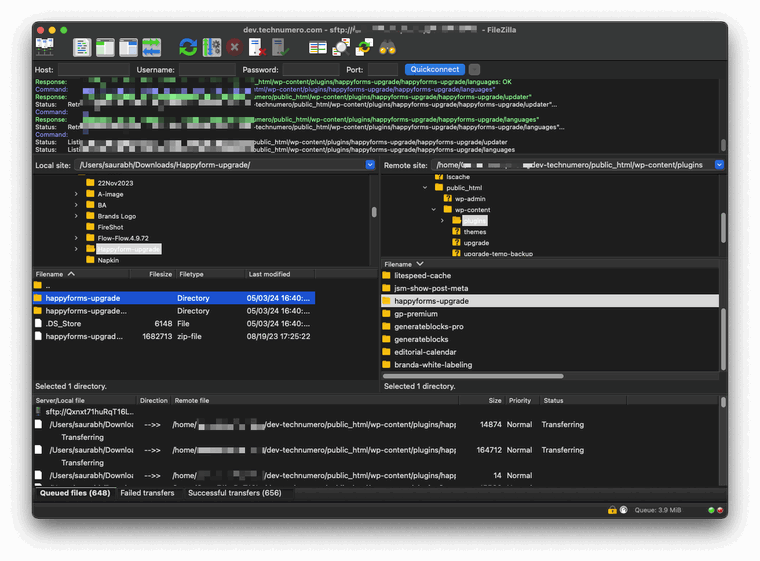760x561 pixels.
Task: Click the remote file list horizontal scrollbar
Action: (x=473, y=376)
